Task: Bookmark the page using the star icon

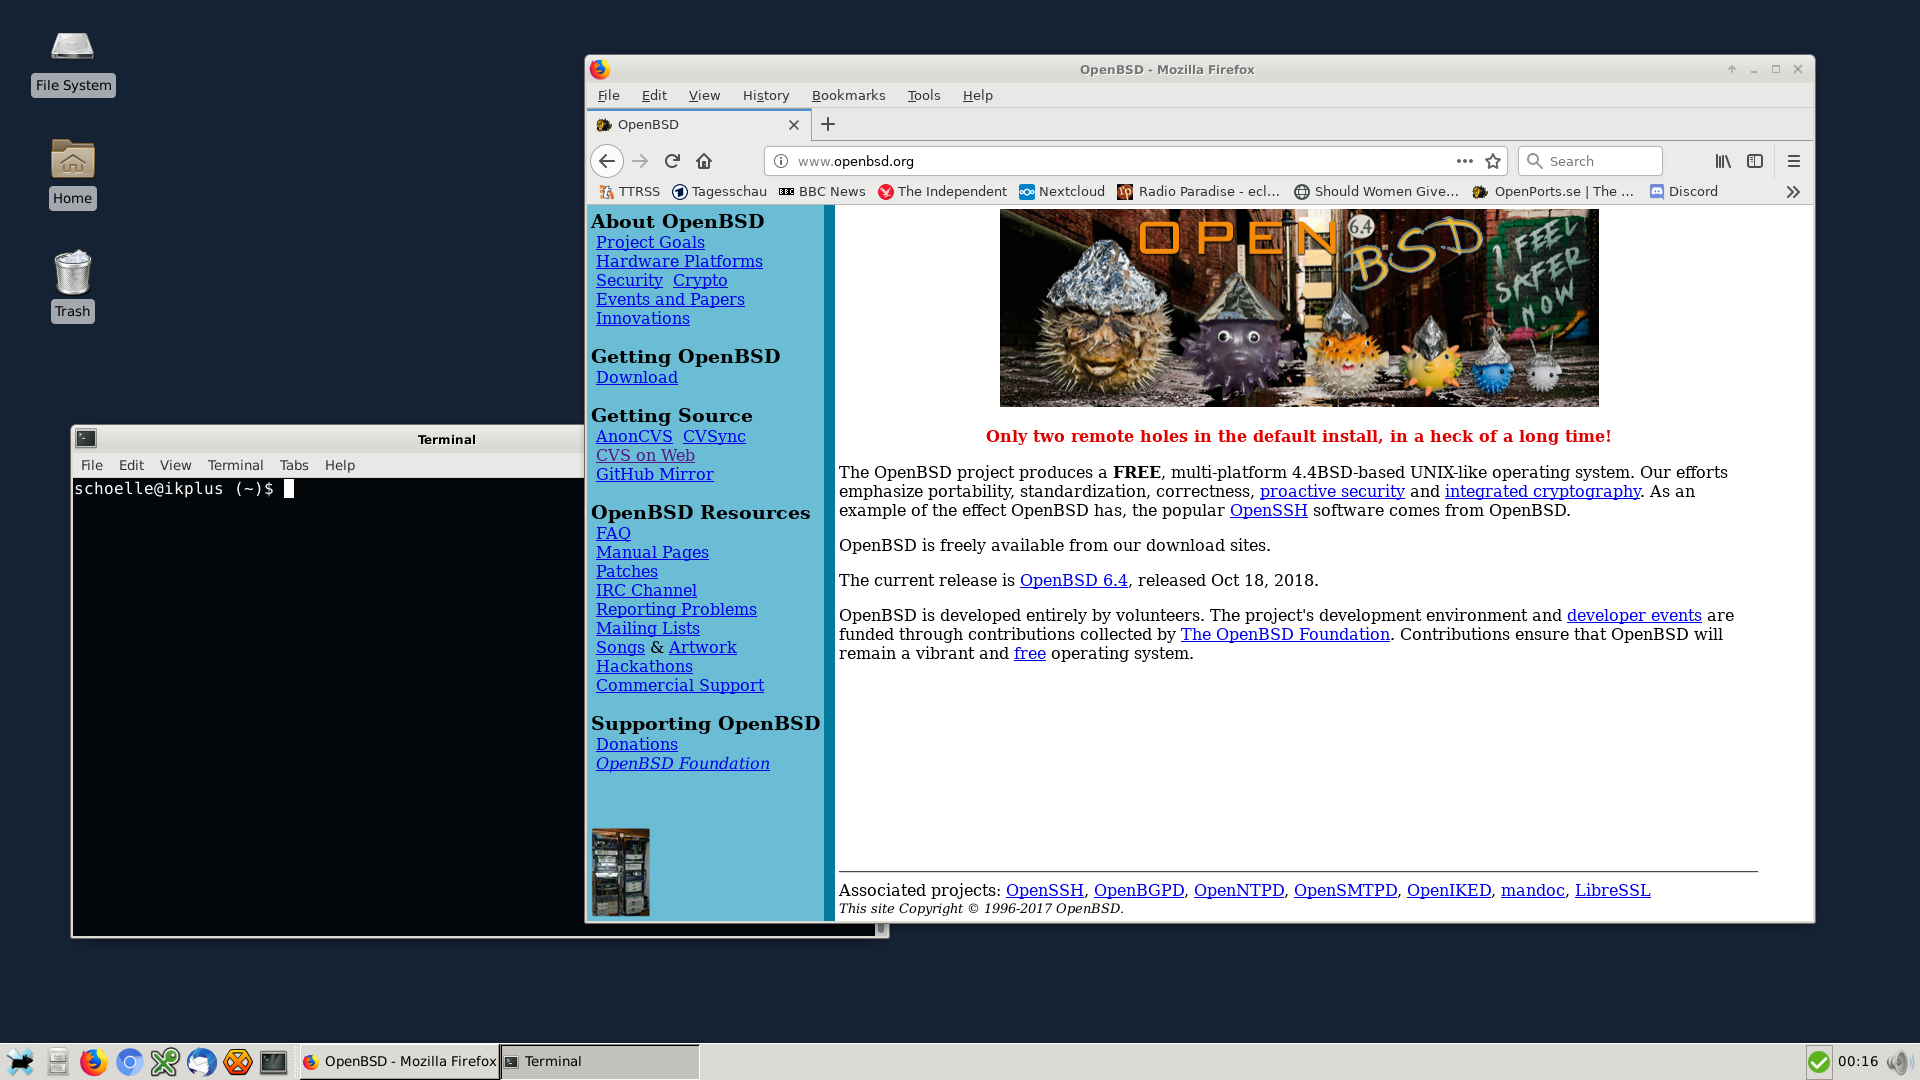Action: point(1493,161)
